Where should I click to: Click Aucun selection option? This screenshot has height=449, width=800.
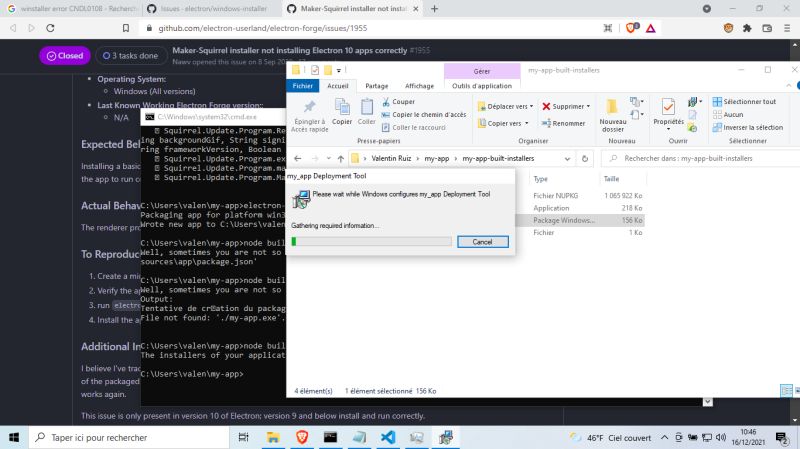(728, 114)
